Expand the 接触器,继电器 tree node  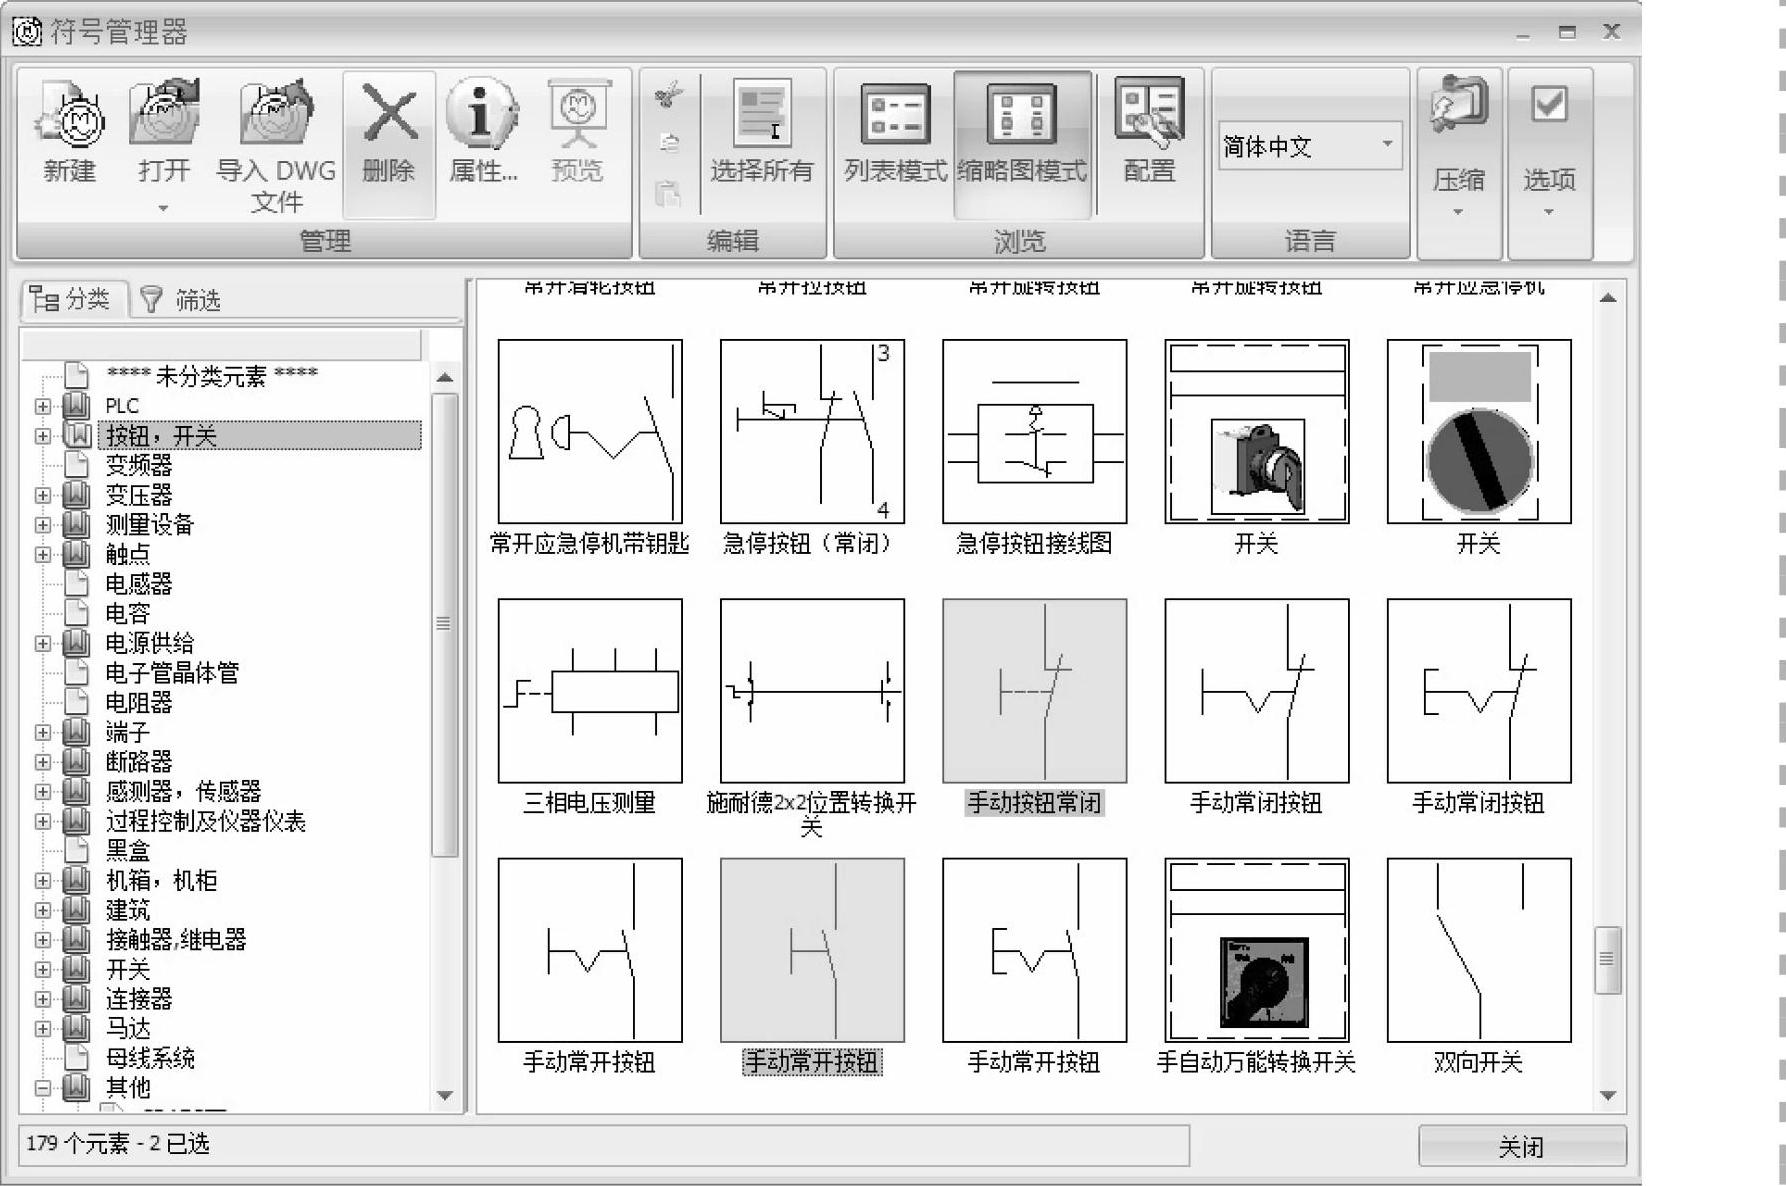pyautogui.click(x=42, y=940)
